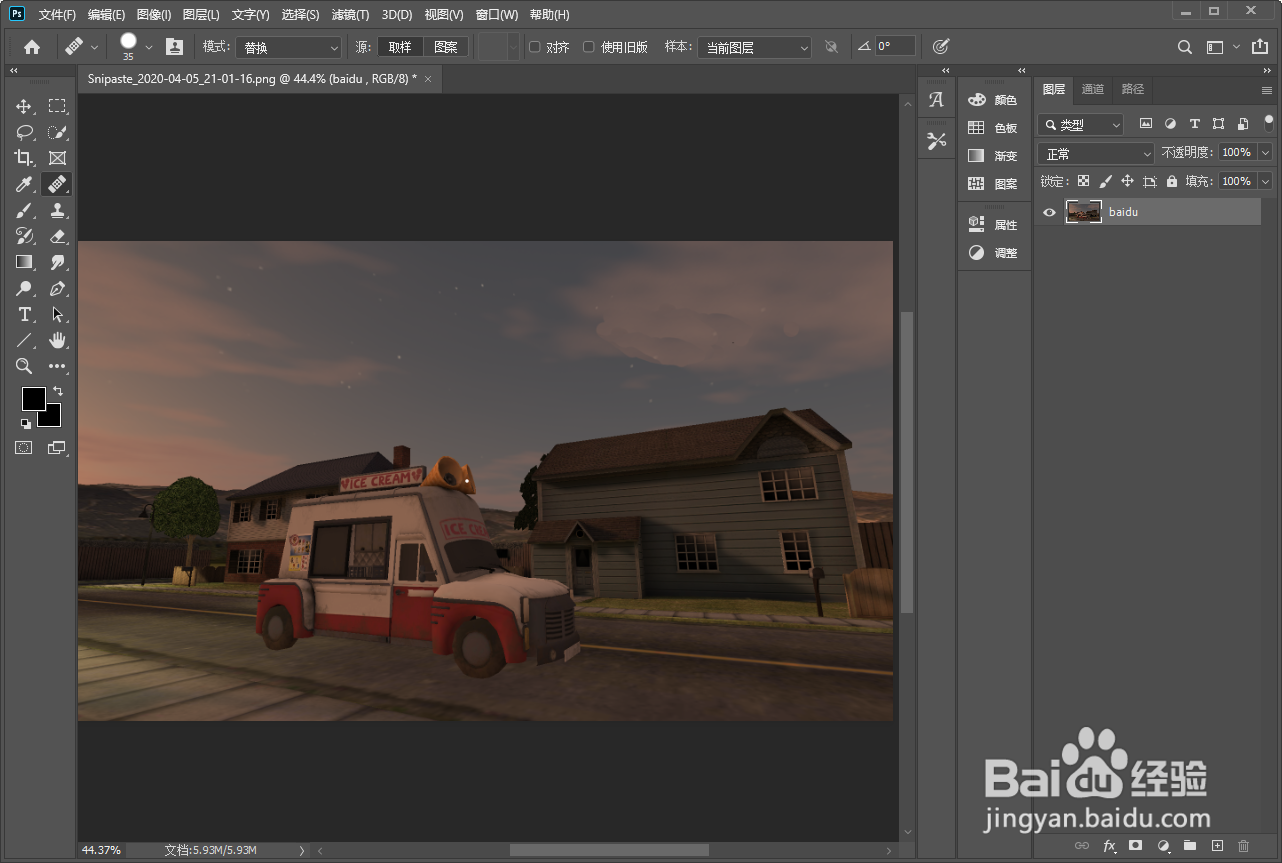
Task: Open the 样本 dropdown showing 当前图层
Action: coord(754,47)
